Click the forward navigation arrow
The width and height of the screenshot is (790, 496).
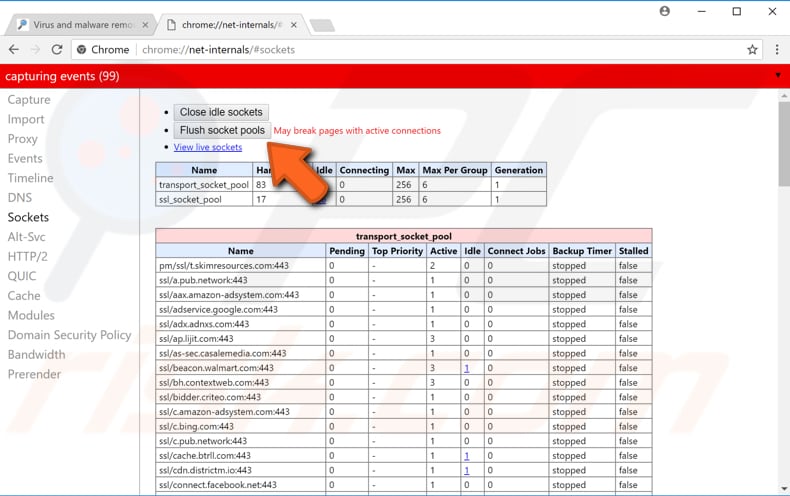(36, 49)
